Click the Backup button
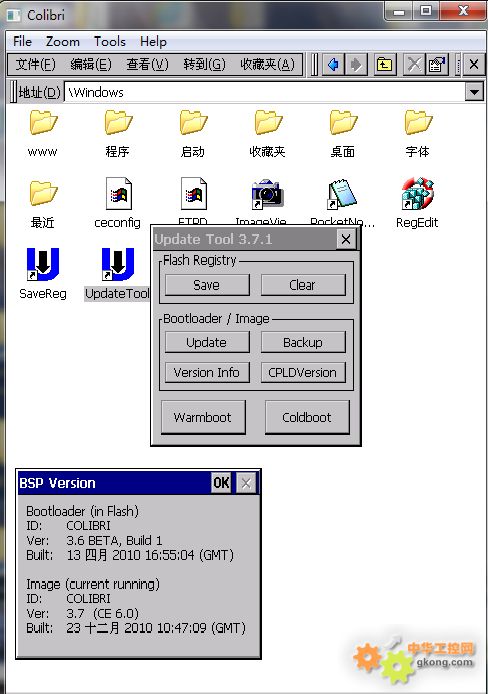 [303, 342]
